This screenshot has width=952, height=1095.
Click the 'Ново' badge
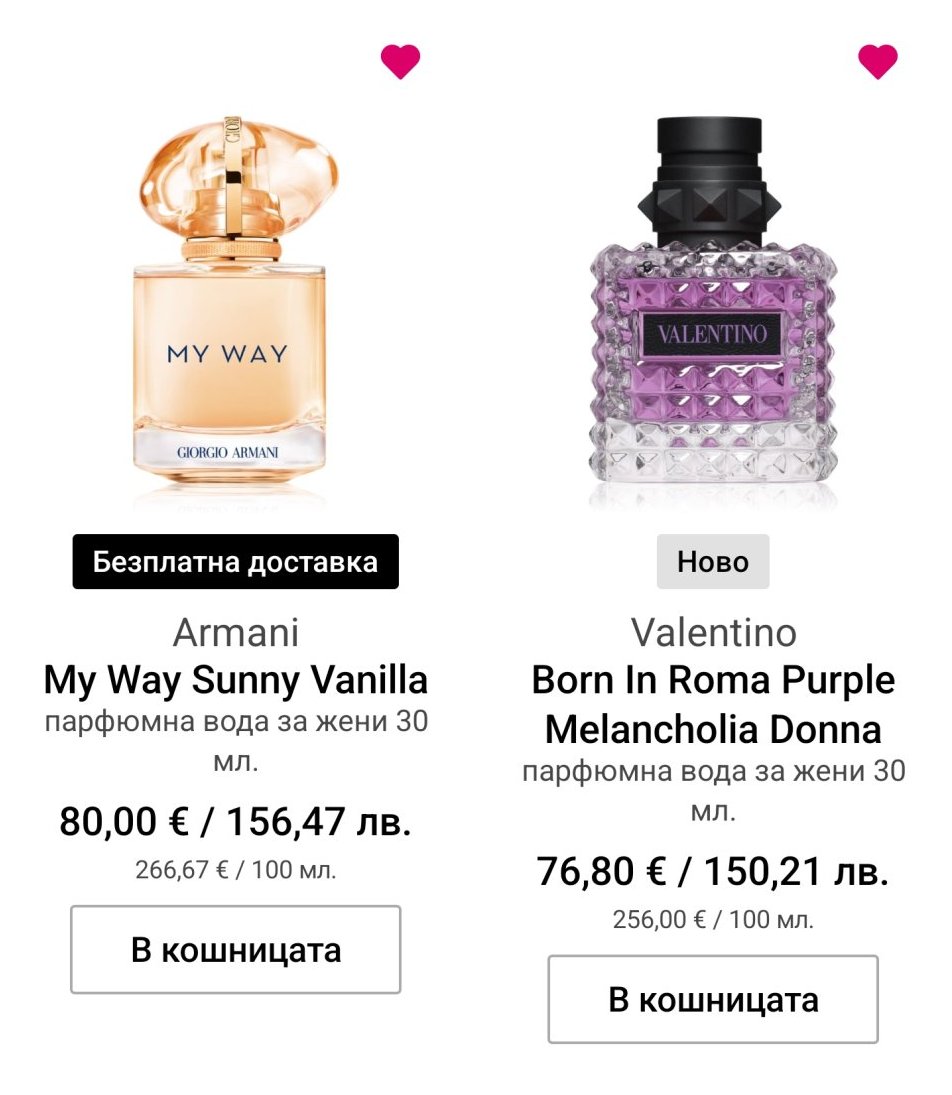[x=713, y=562]
